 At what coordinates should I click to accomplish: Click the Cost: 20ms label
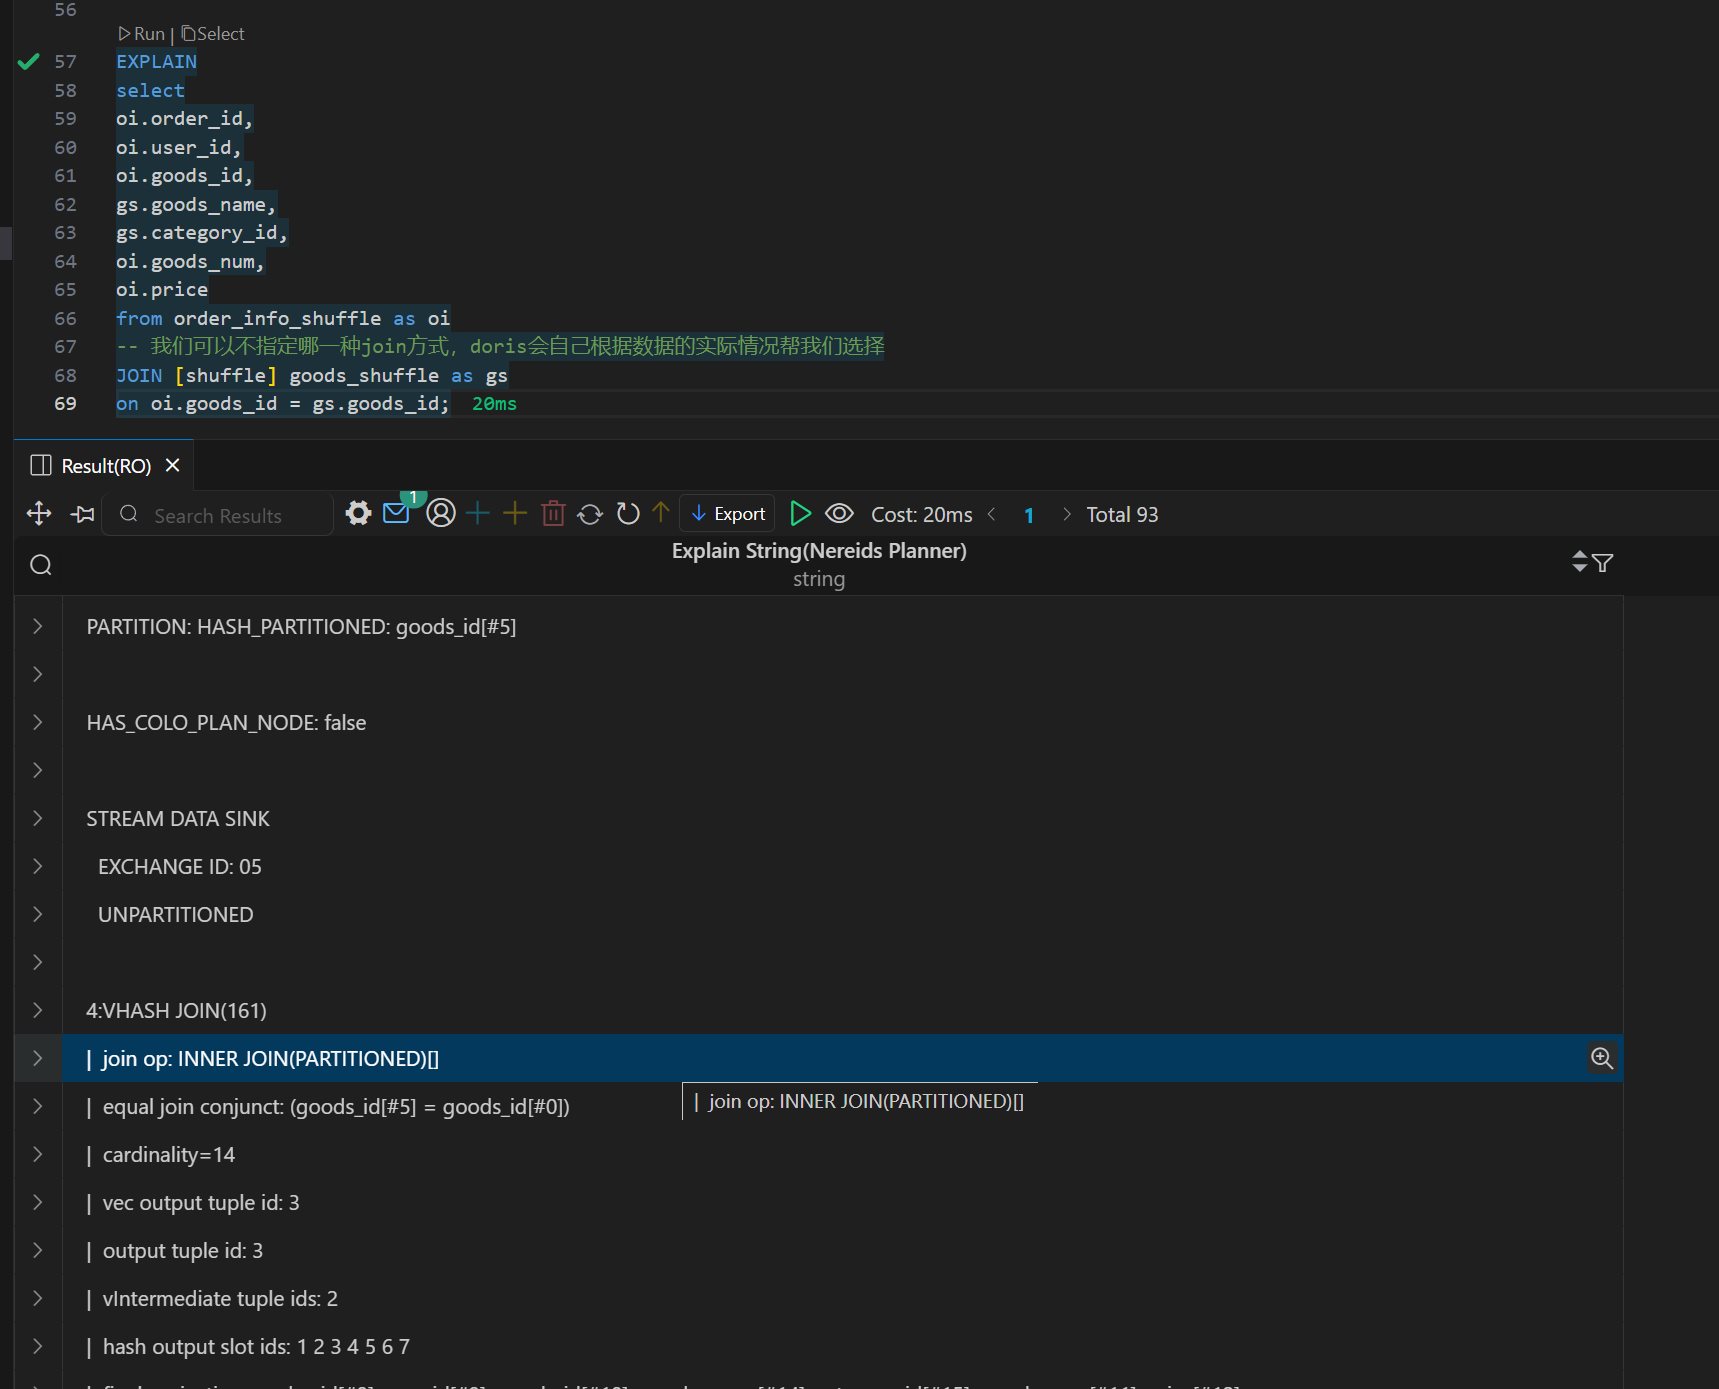point(921,515)
